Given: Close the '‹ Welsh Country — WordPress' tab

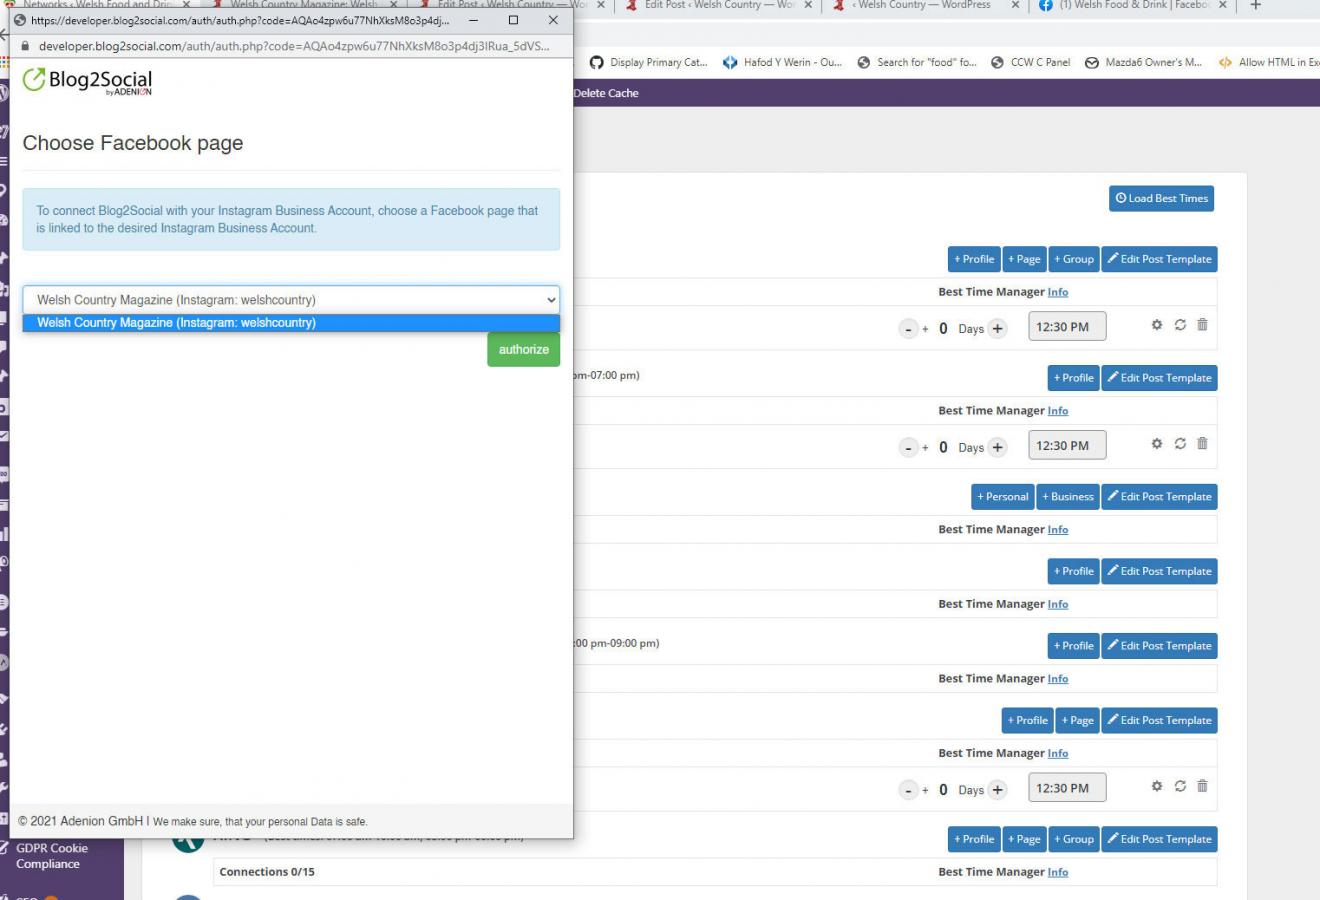Looking at the screenshot, I should 1015,5.
